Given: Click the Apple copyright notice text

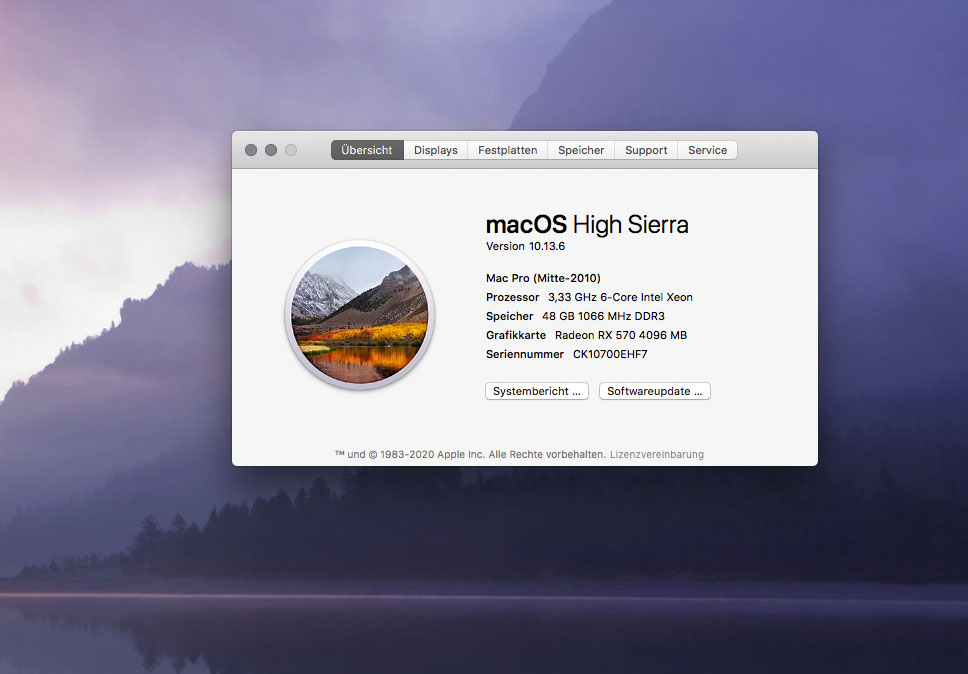Looking at the screenshot, I should click(x=470, y=454).
